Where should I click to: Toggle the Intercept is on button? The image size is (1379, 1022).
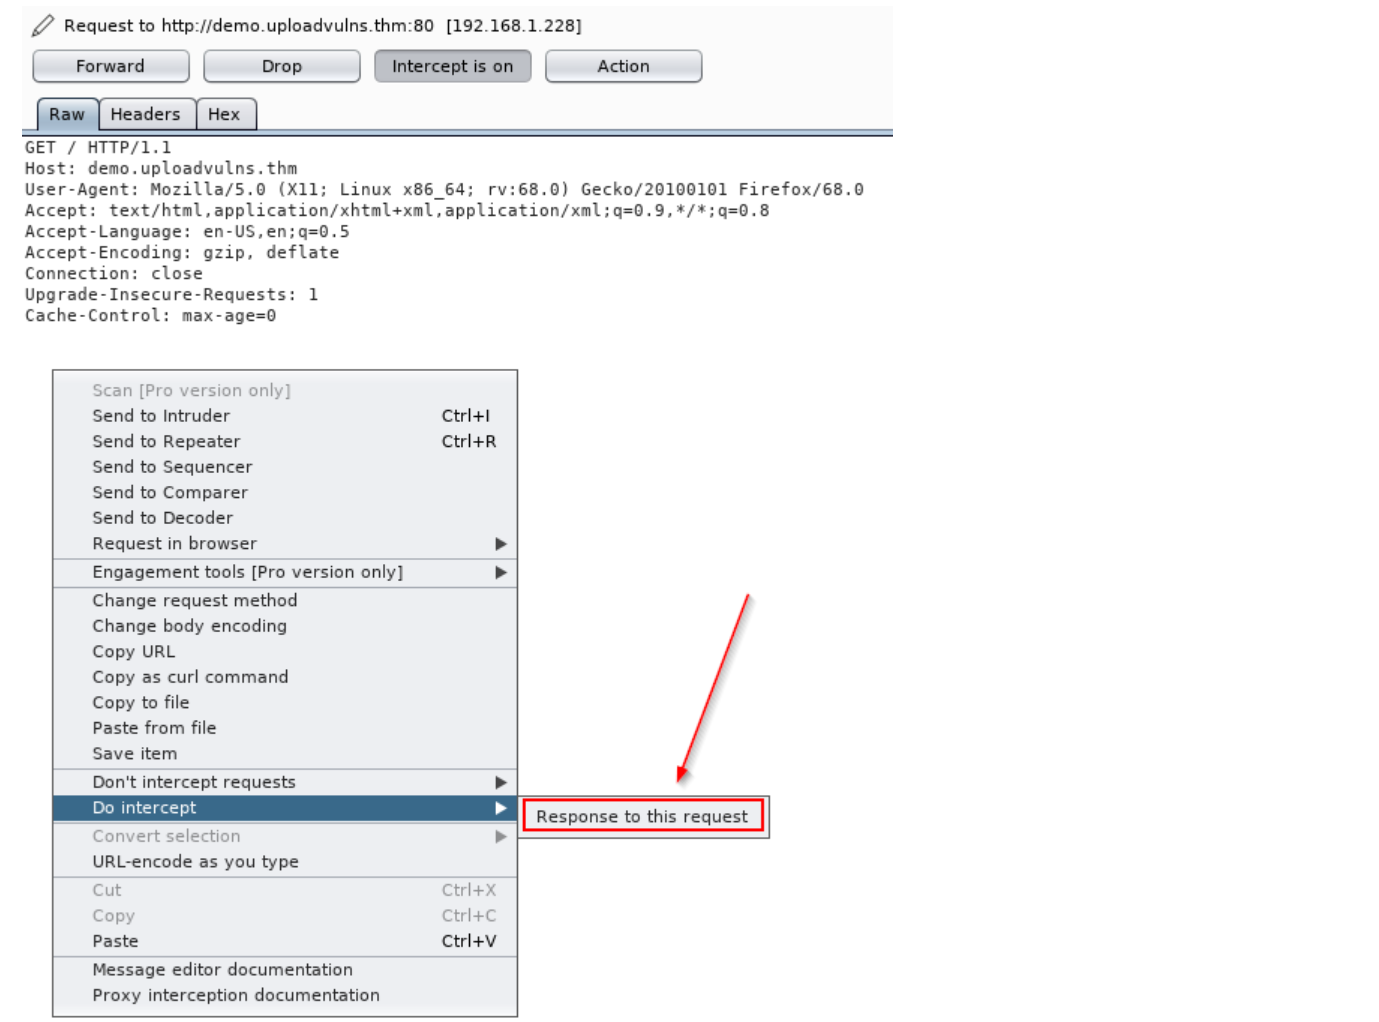(x=452, y=66)
